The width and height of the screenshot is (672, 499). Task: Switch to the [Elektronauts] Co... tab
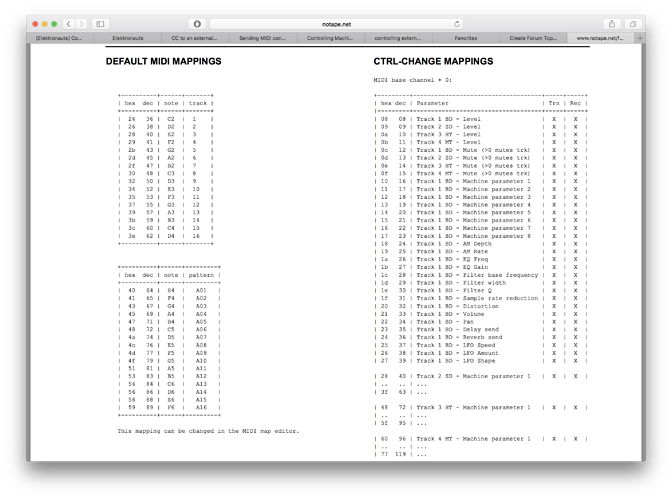pyautogui.click(x=59, y=38)
